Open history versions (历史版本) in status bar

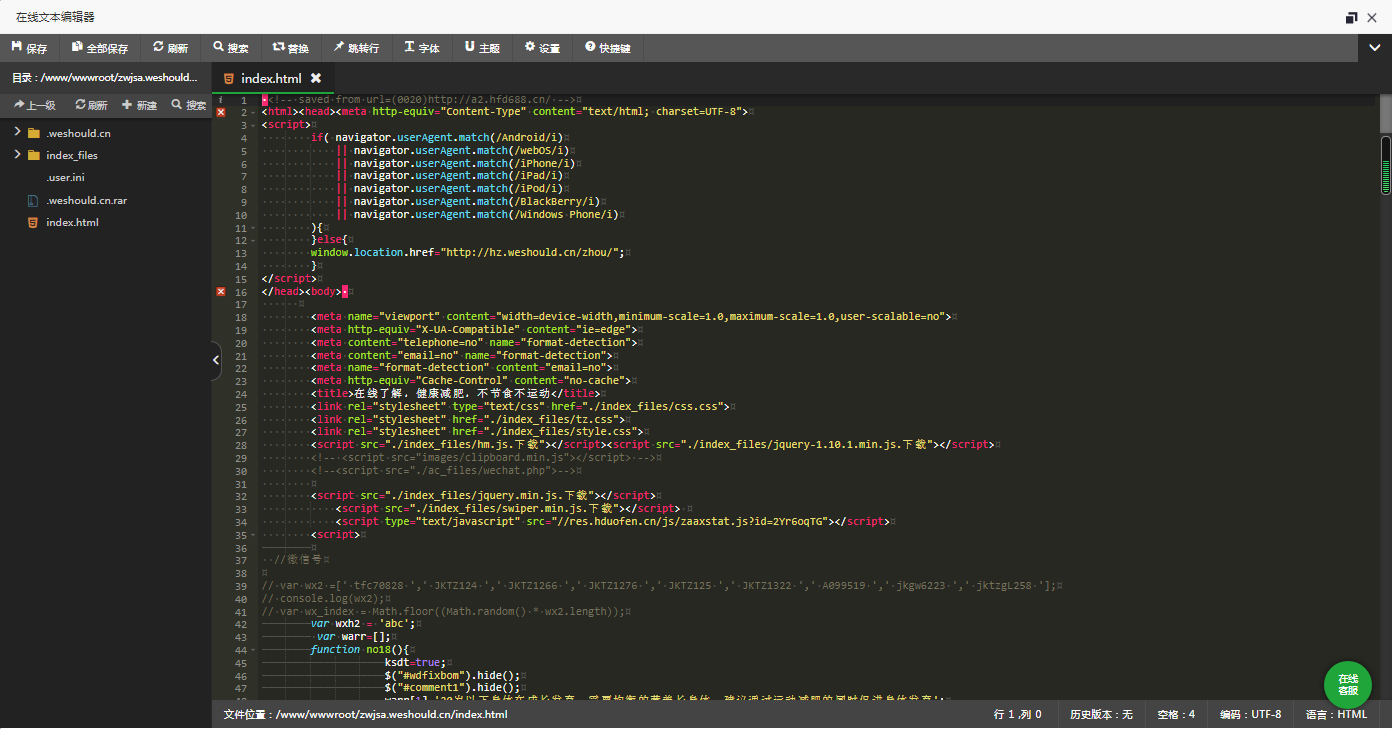pos(1101,715)
